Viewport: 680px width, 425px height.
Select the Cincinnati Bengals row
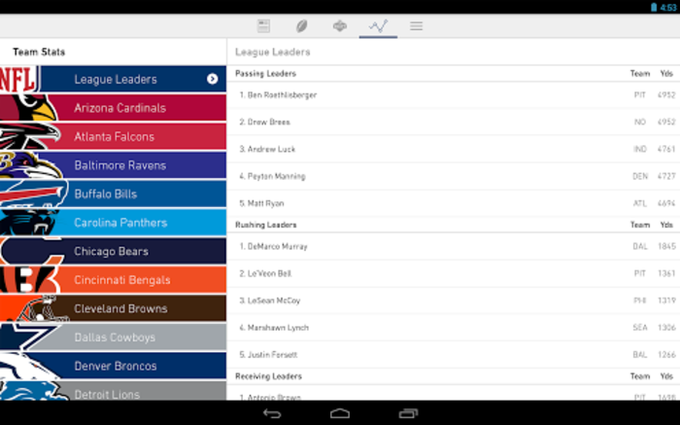point(113,279)
